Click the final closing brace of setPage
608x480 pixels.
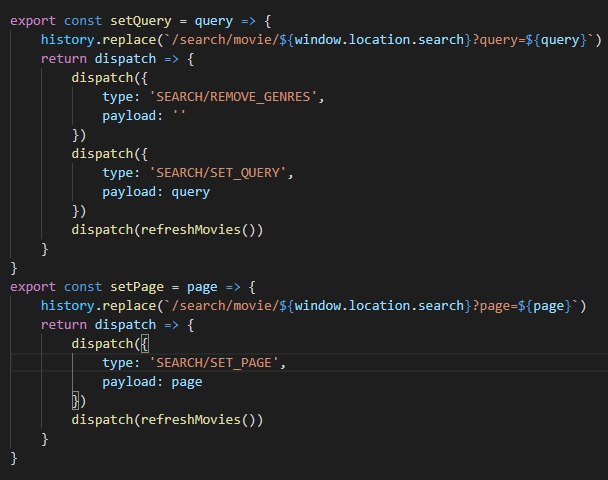click(14, 458)
